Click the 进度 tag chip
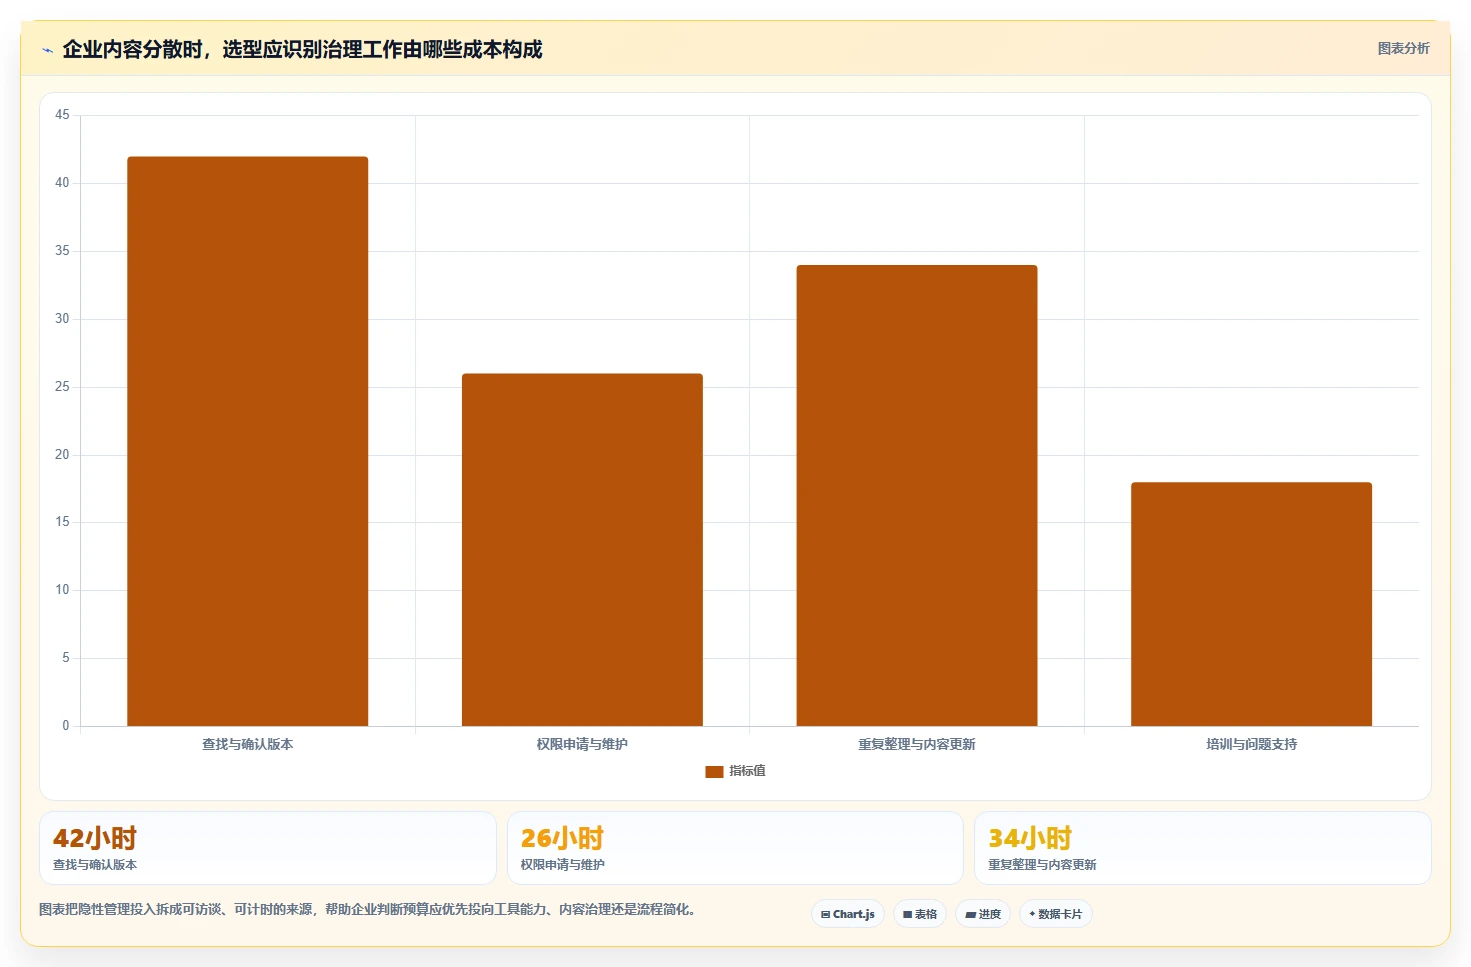 tap(983, 914)
